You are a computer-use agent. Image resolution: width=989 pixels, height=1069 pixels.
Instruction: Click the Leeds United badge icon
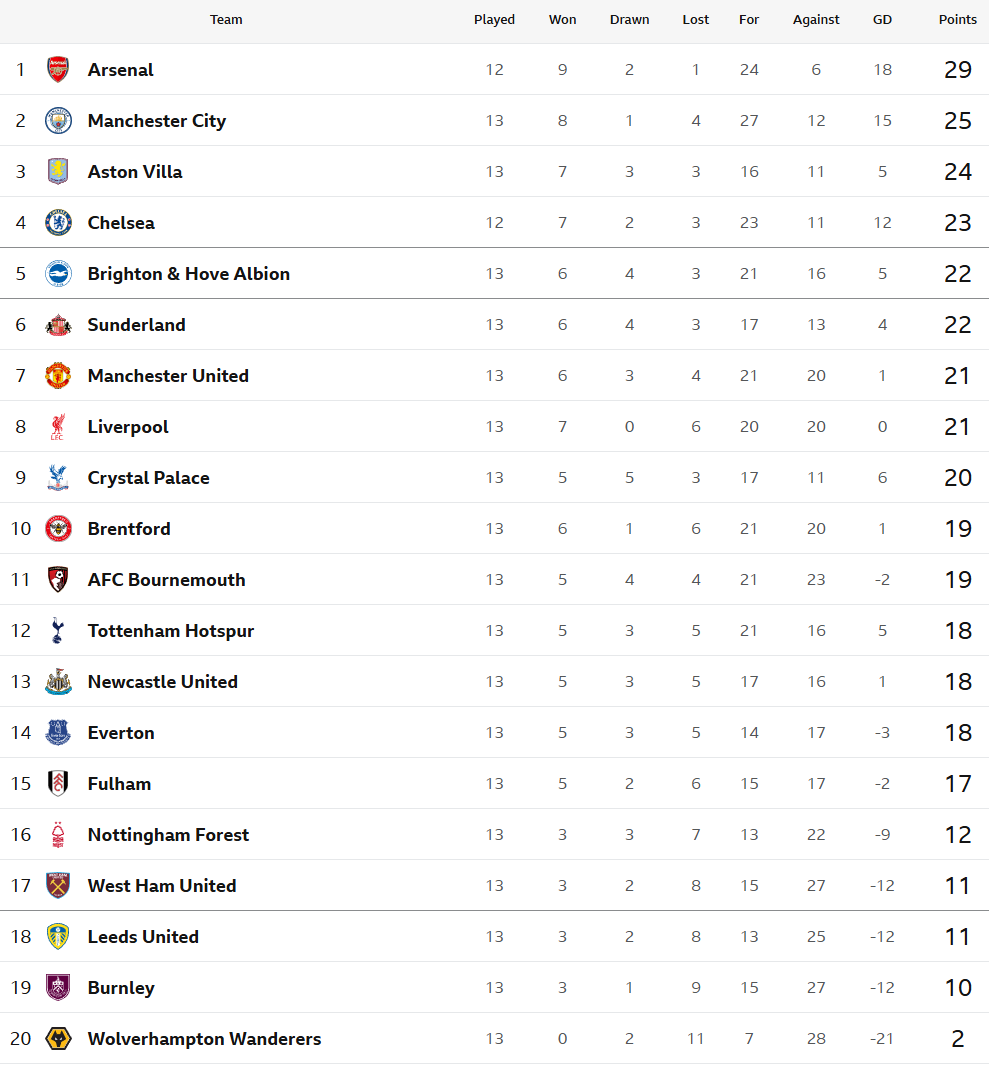click(58, 937)
